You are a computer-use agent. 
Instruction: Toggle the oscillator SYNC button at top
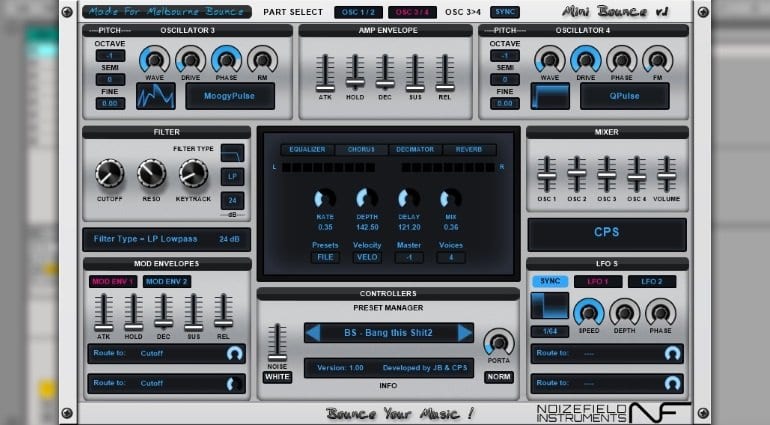coord(505,12)
